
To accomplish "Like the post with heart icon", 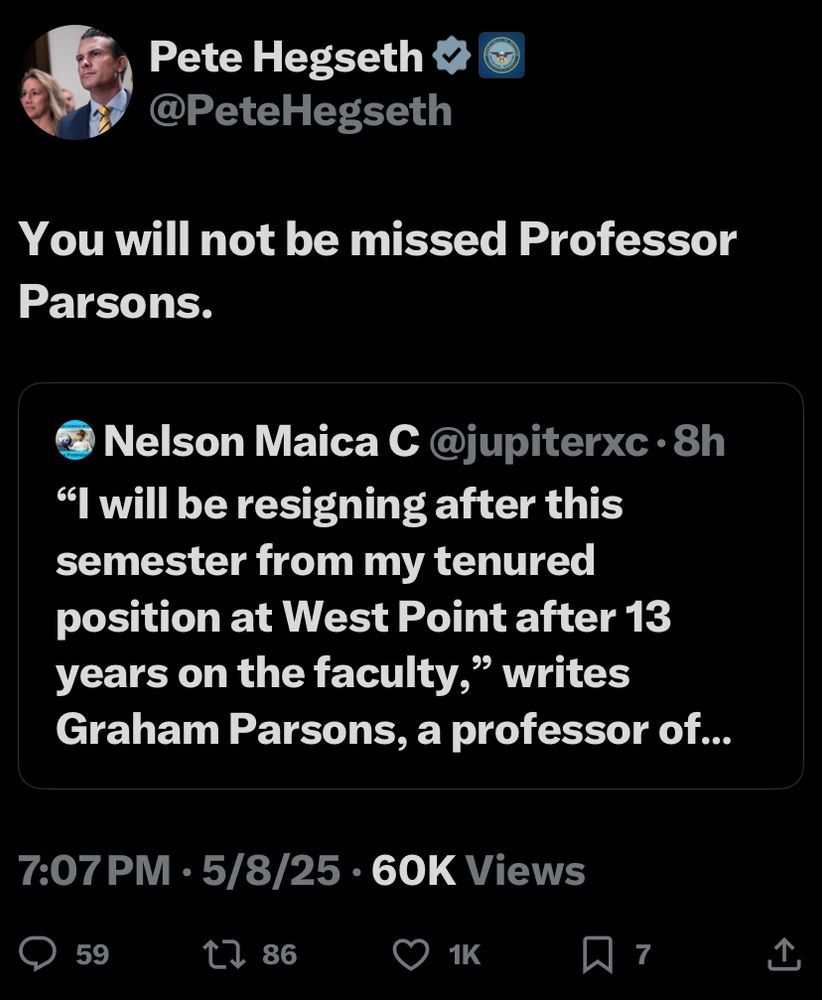I will point(410,954).
